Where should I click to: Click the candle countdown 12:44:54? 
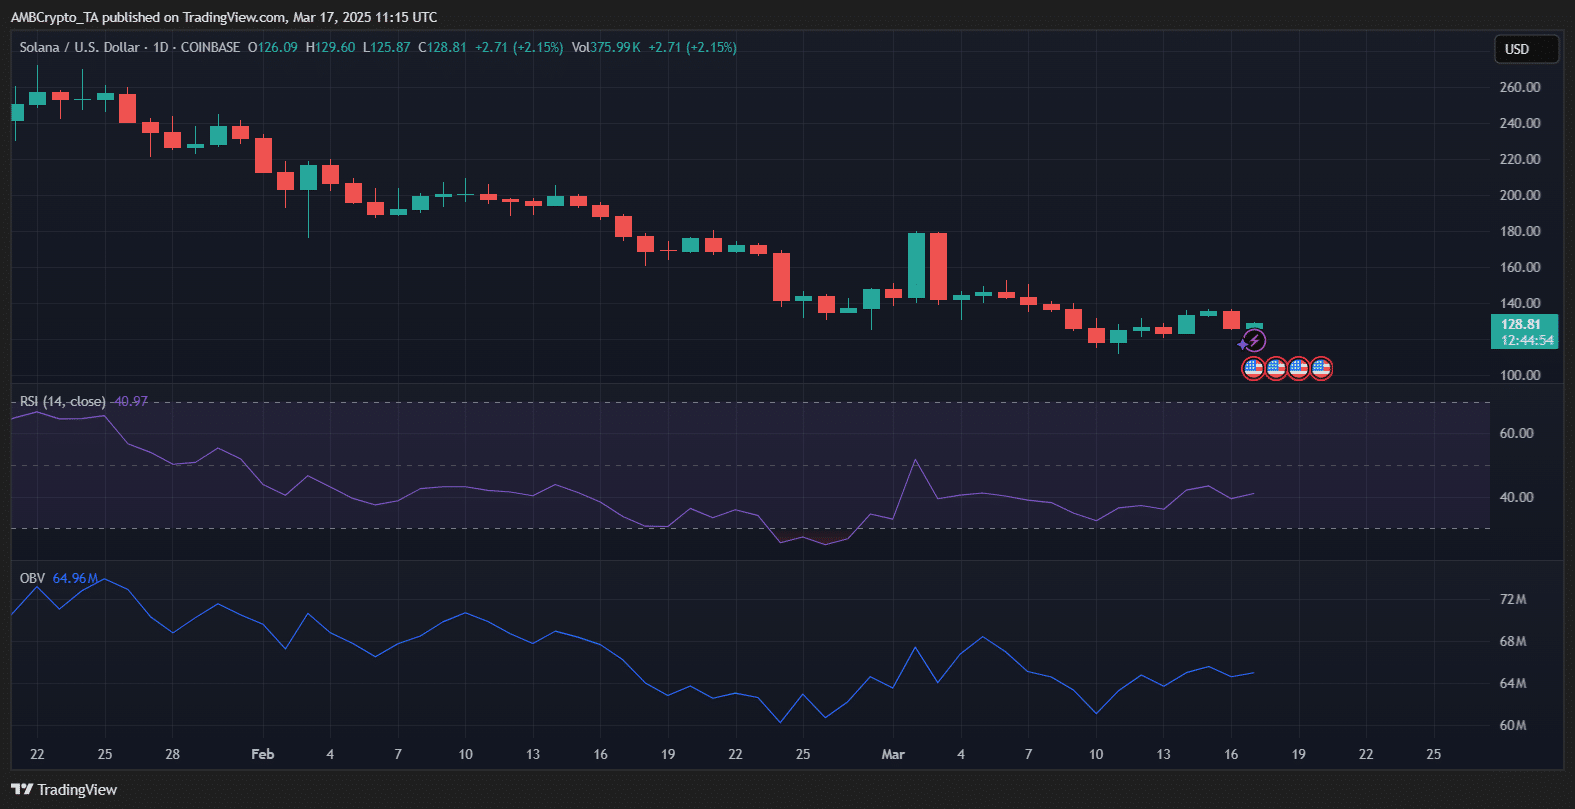(x=1527, y=340)
